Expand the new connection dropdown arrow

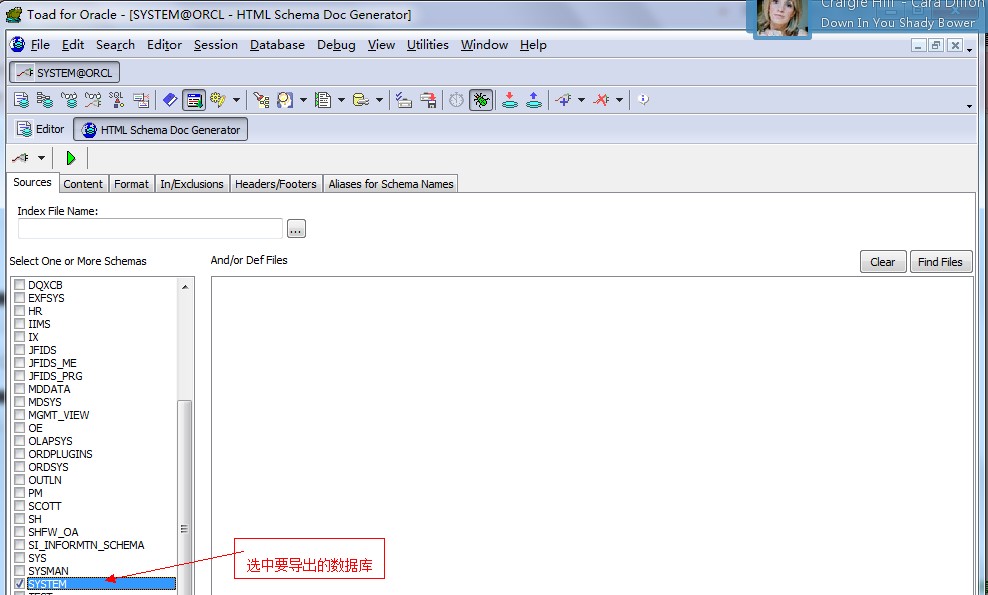582,100
